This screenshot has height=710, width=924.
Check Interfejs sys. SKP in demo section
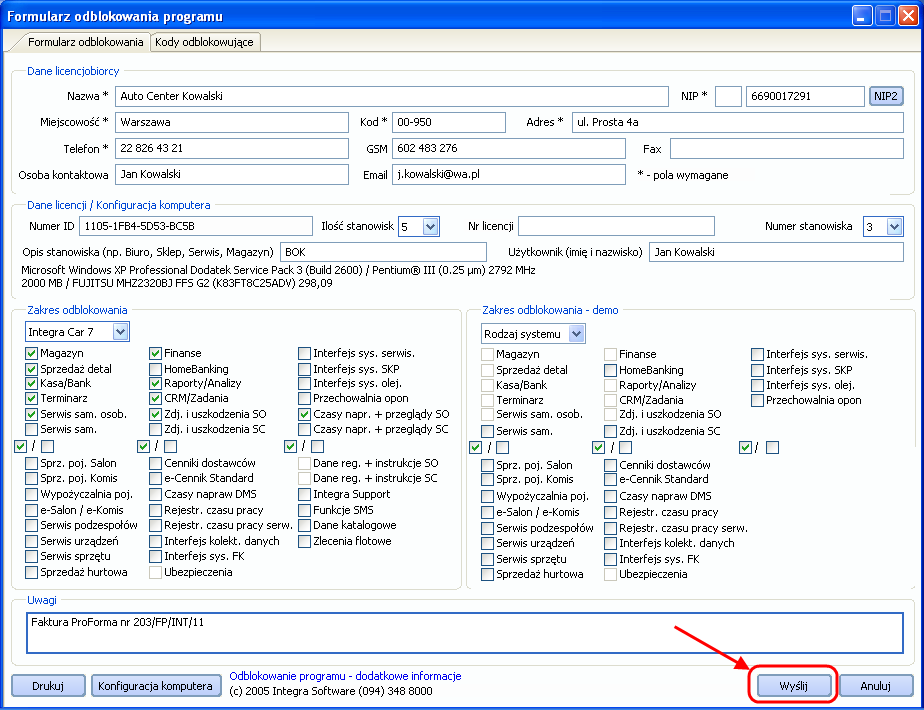pyautogui.click(x=758, y=371)
